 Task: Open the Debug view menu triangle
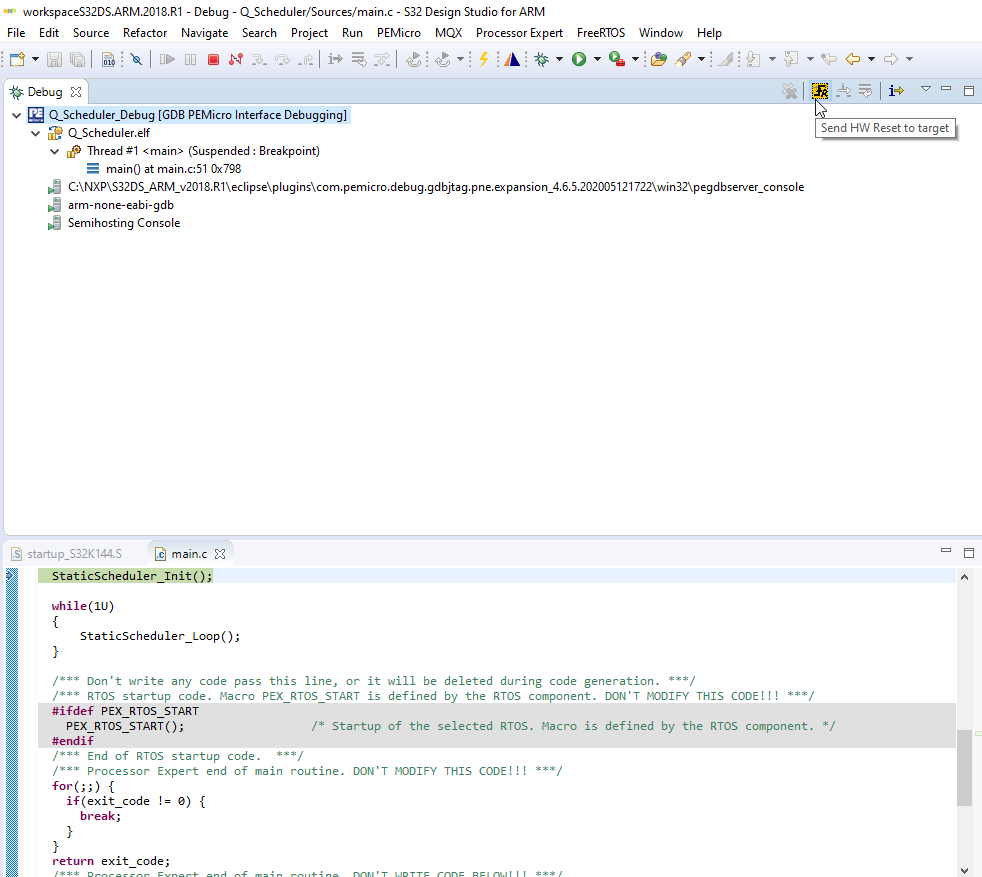click(926, 90)
